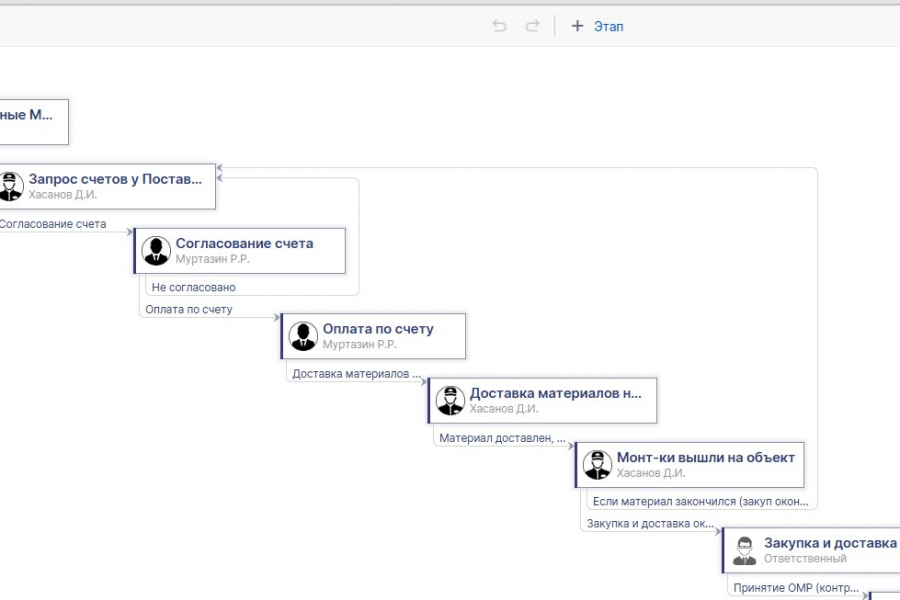Click the Материал доставлен transition label

(502, 438)
